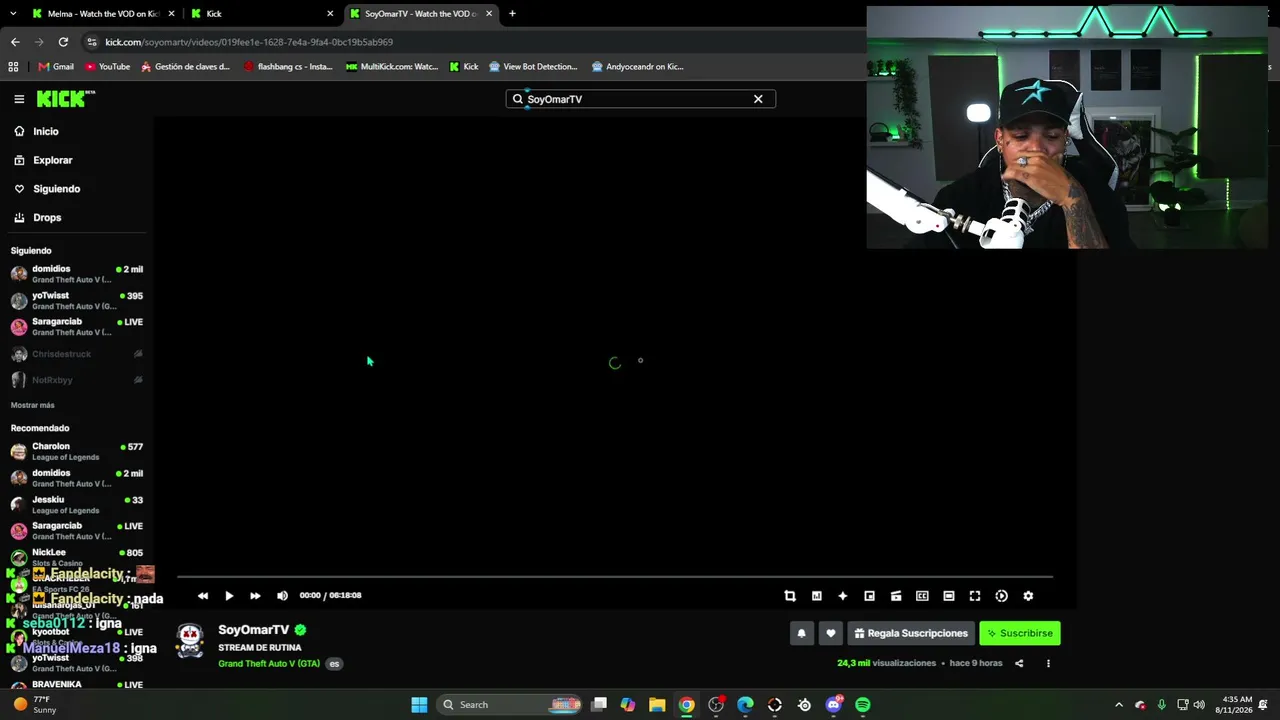Open MultiKick.com bookmark

click(x=392, y=67)
